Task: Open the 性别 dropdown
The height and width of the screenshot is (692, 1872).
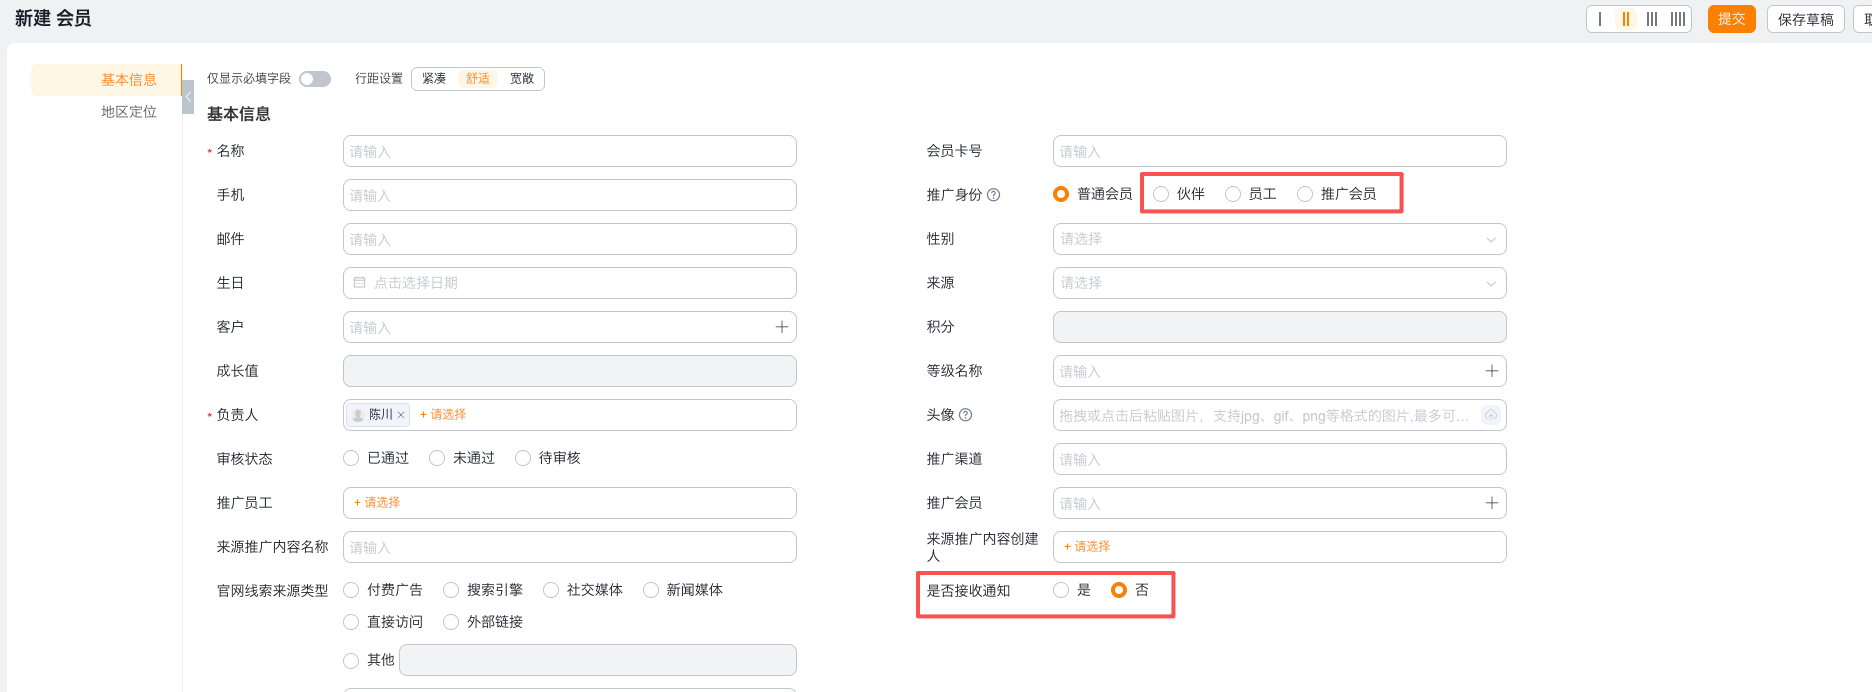Action: pos(1279,239)
